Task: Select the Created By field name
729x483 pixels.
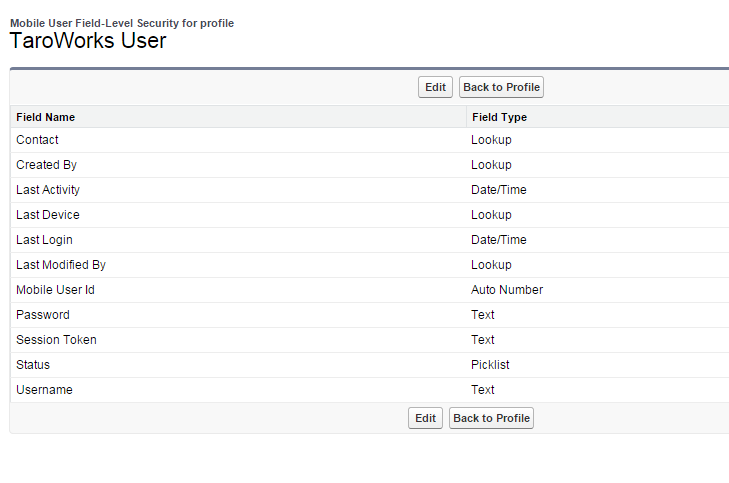Action: 46,165
